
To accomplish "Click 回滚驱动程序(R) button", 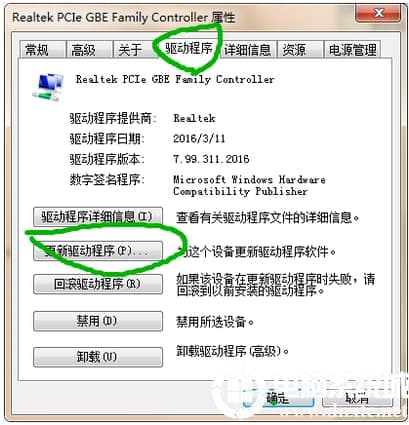I will click(98, 284).
